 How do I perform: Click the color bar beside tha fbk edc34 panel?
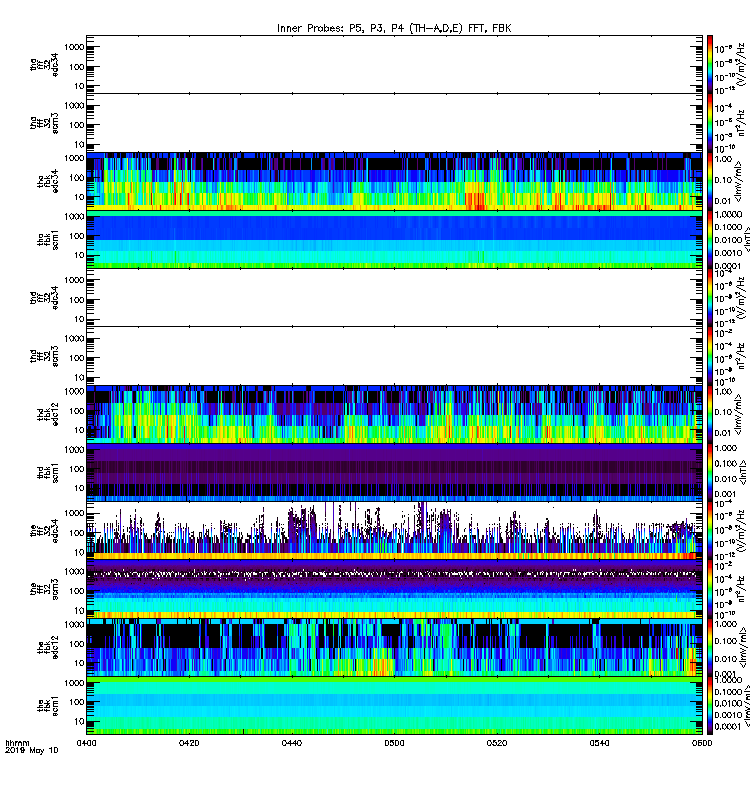click(710, 181)
